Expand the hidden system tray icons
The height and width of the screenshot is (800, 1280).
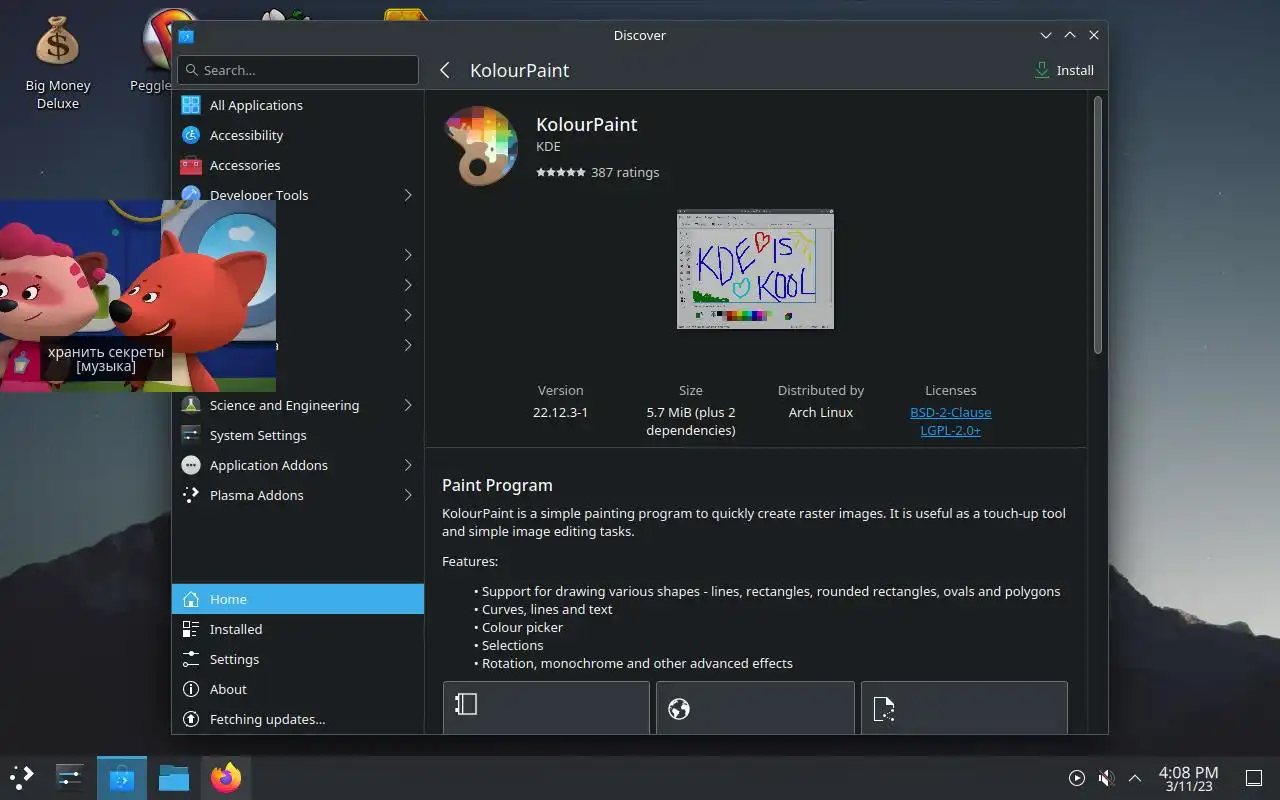point(1135,778)
